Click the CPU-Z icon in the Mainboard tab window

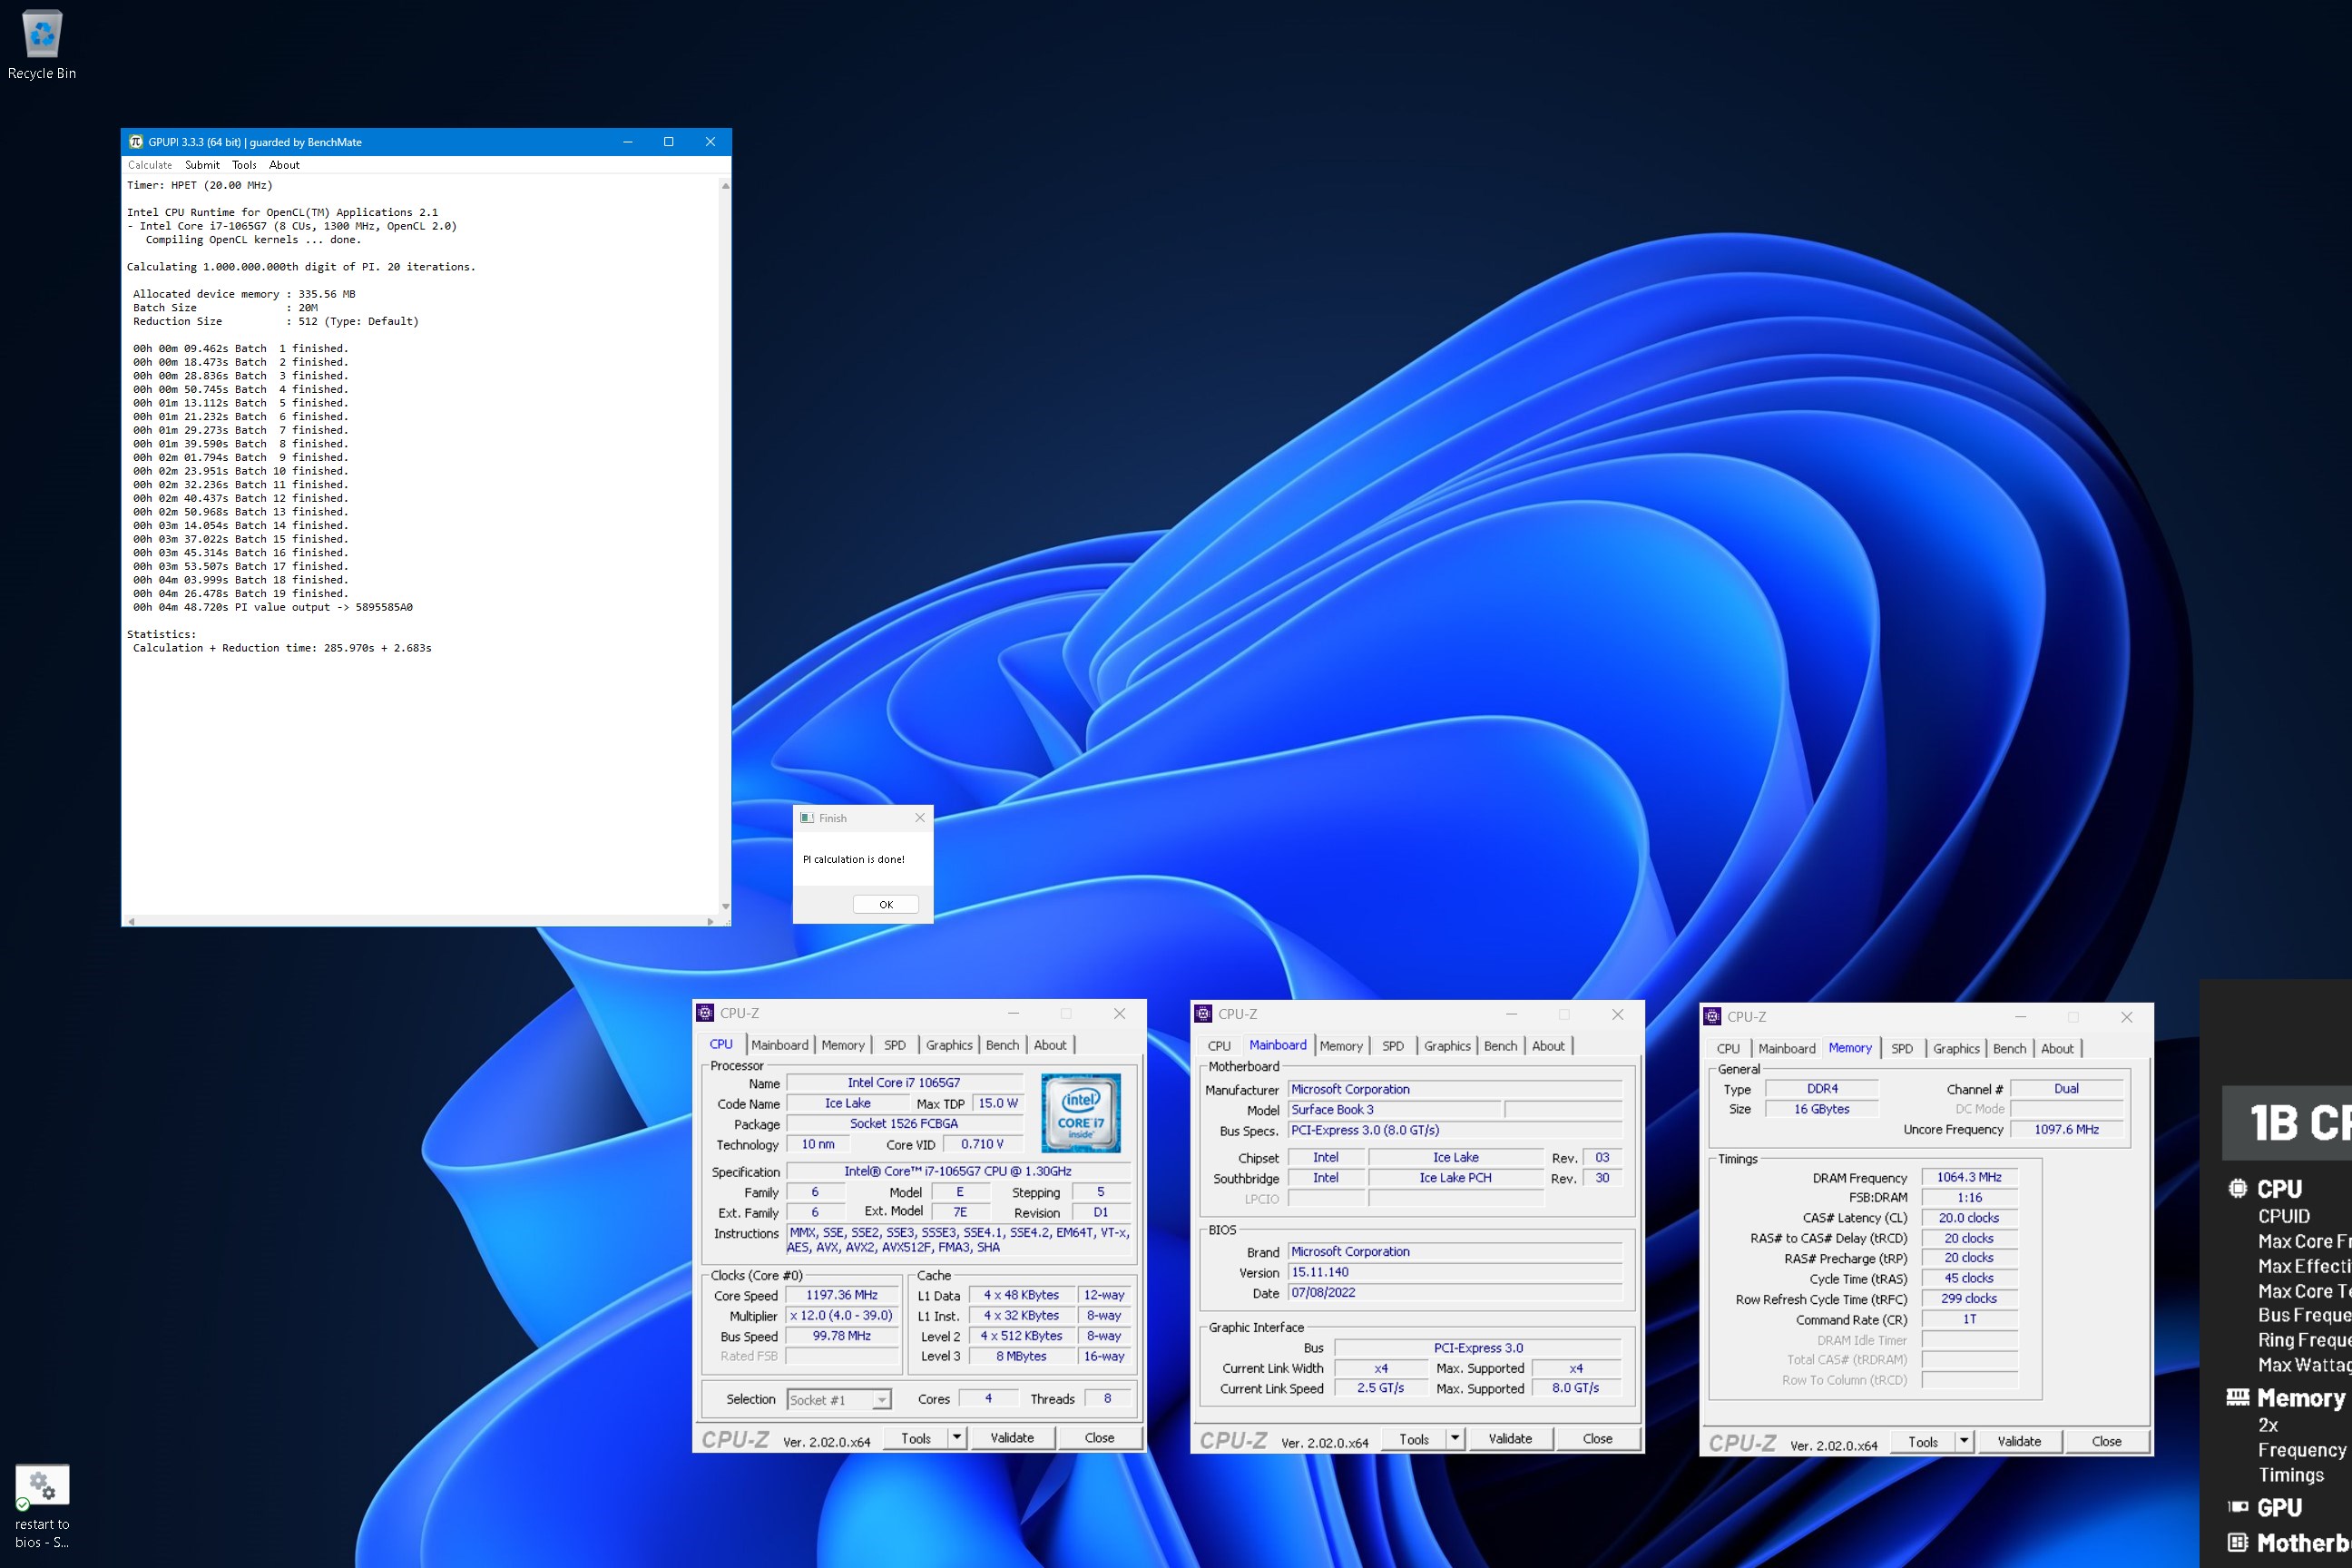click(x=1203, y=1014)
